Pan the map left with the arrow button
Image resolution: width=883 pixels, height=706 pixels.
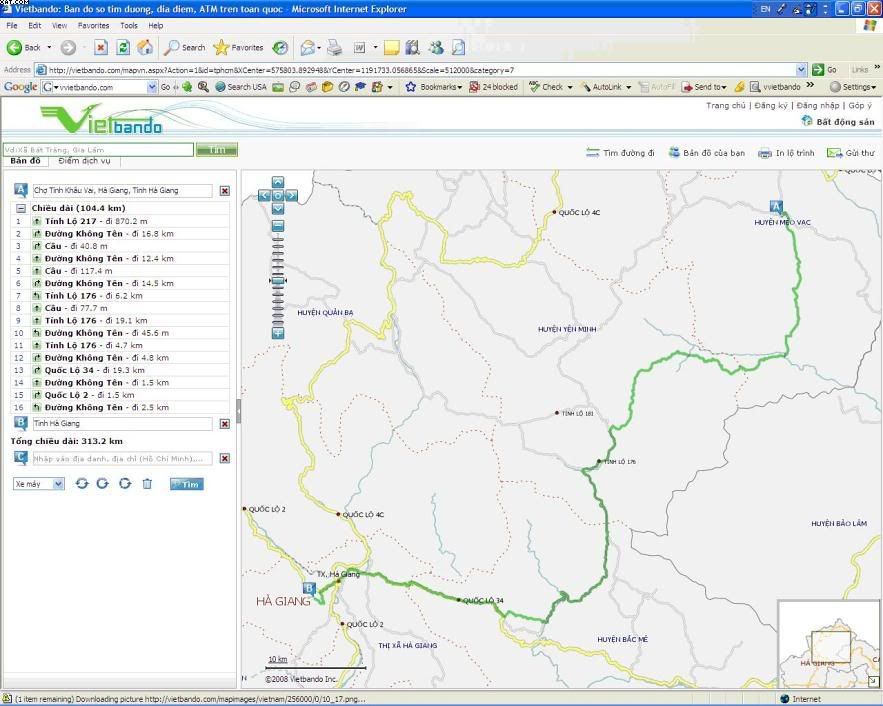[x=264, y=195]
